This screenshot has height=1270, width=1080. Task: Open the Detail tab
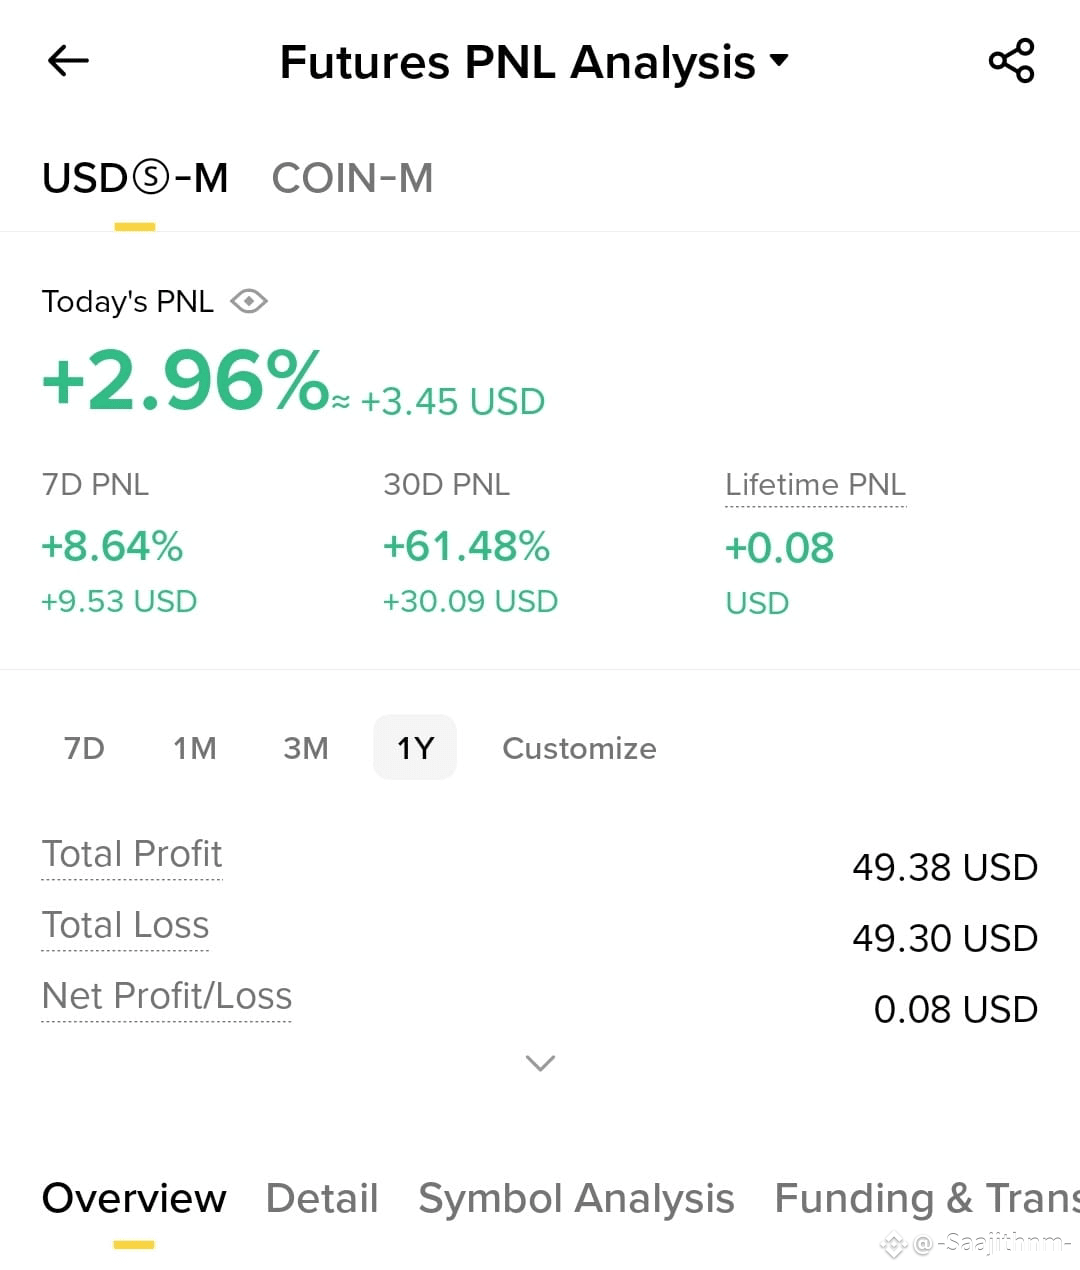[x=322, y=1198]
